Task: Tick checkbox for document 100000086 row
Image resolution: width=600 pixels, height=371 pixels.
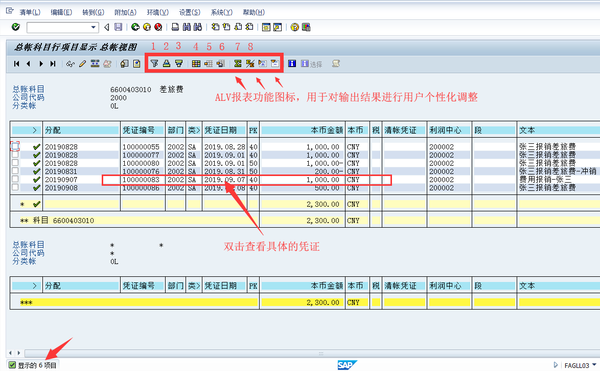Action: (x=15, y=187)
